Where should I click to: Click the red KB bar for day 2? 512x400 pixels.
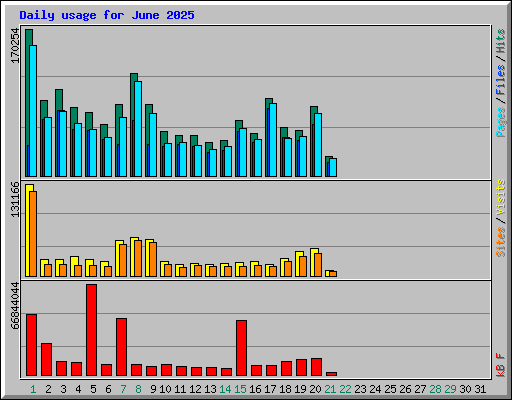coord(47,359)
